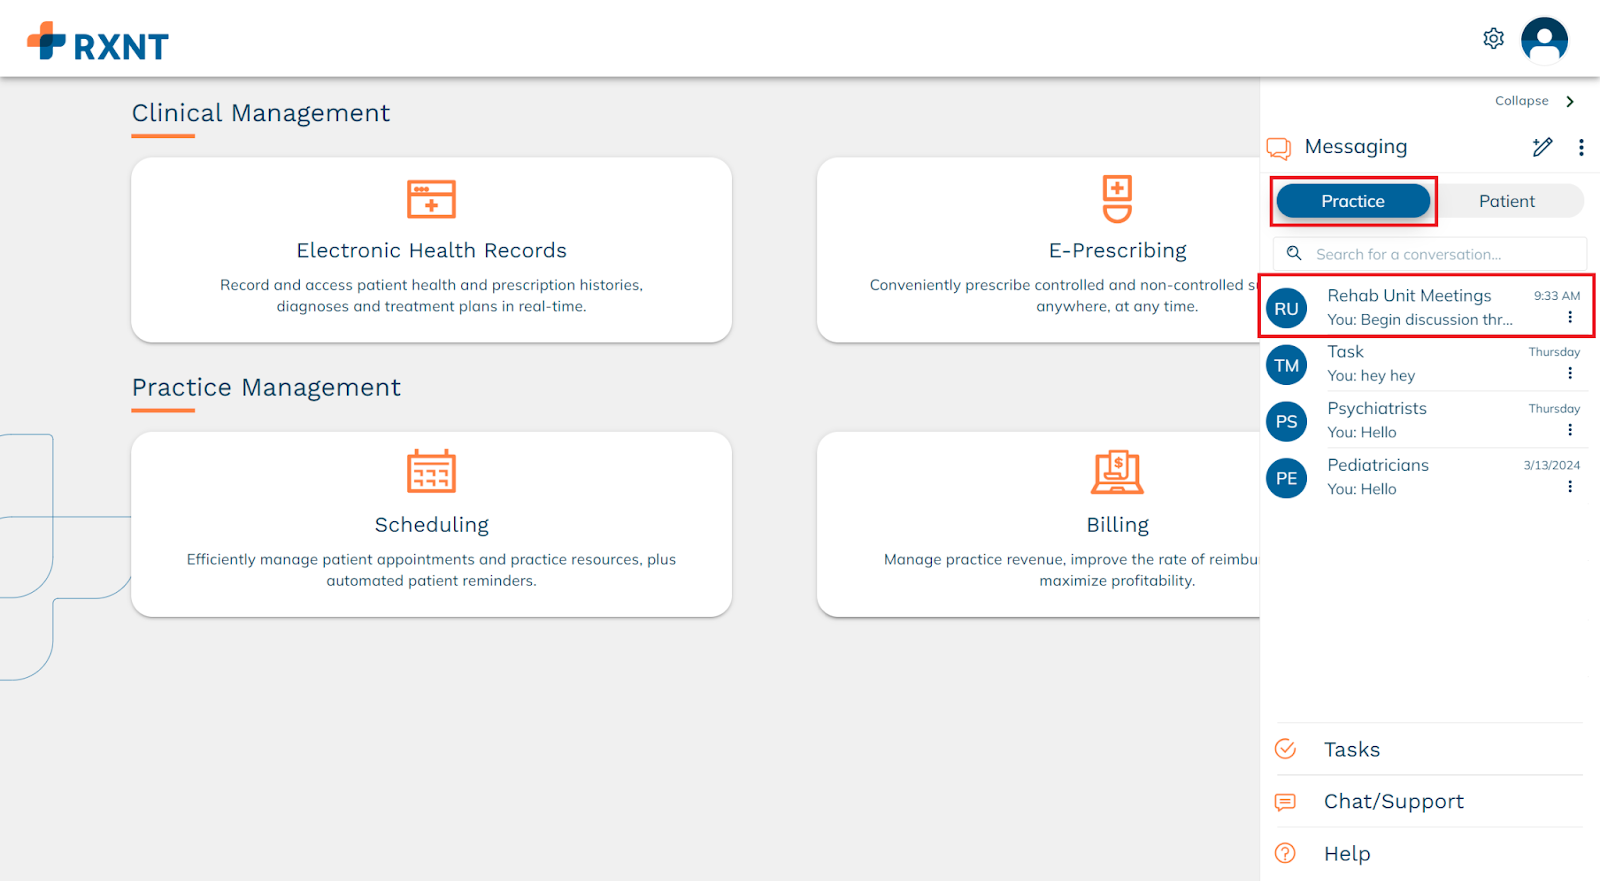Click the RU avatar circle

pos(1287,309)
